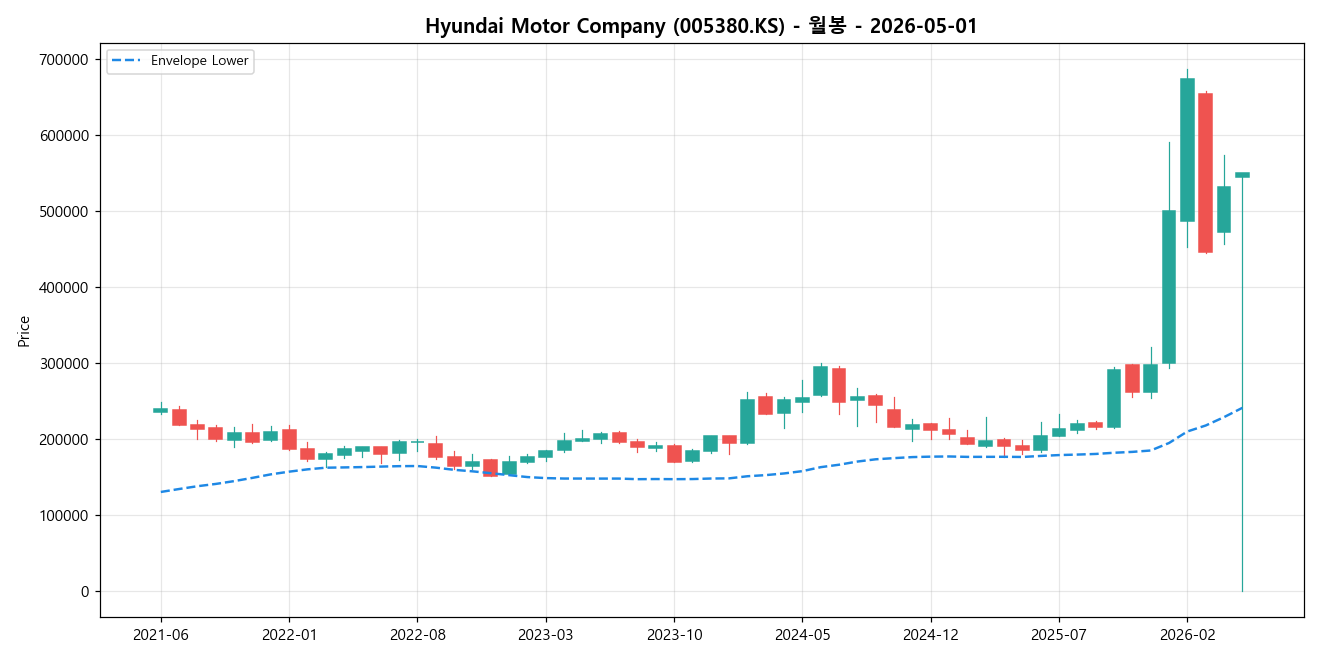1320x660 pixels.
Task: Click the 2023-10 x-axis date label
Action: click(674, 634)
